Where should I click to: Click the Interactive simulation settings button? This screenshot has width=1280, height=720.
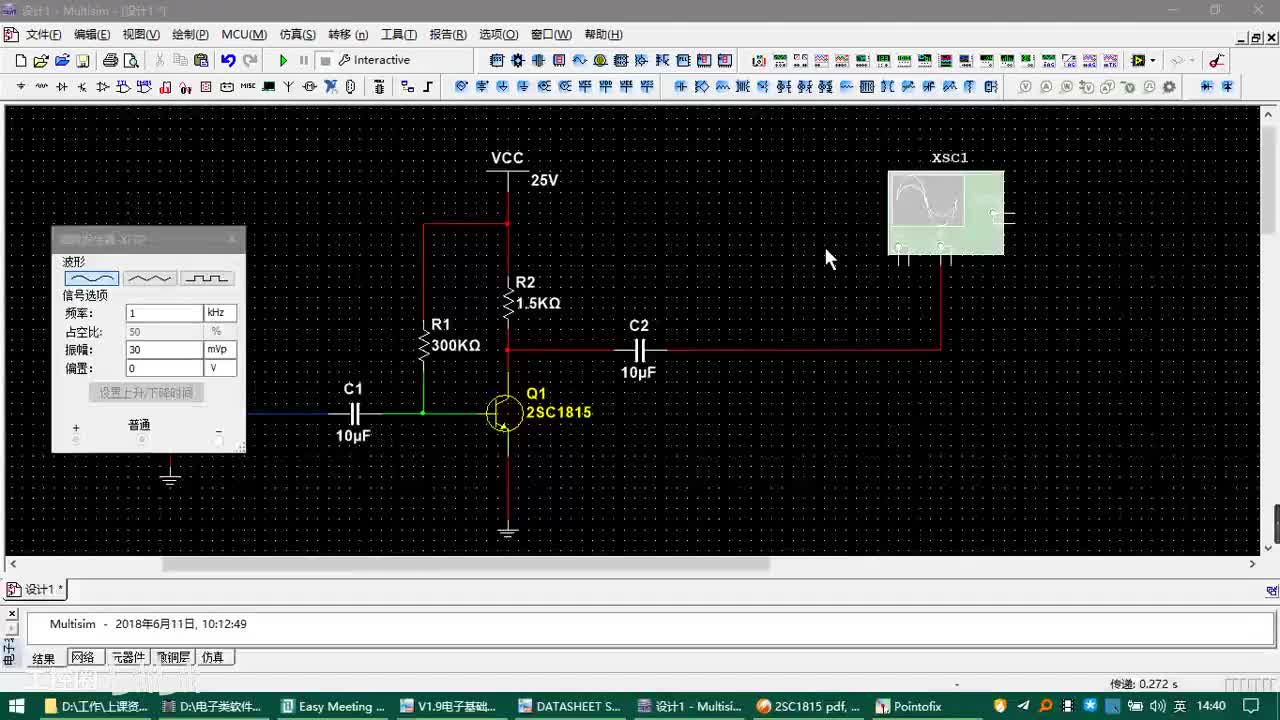pyautogui.click(x=374, y=61)
